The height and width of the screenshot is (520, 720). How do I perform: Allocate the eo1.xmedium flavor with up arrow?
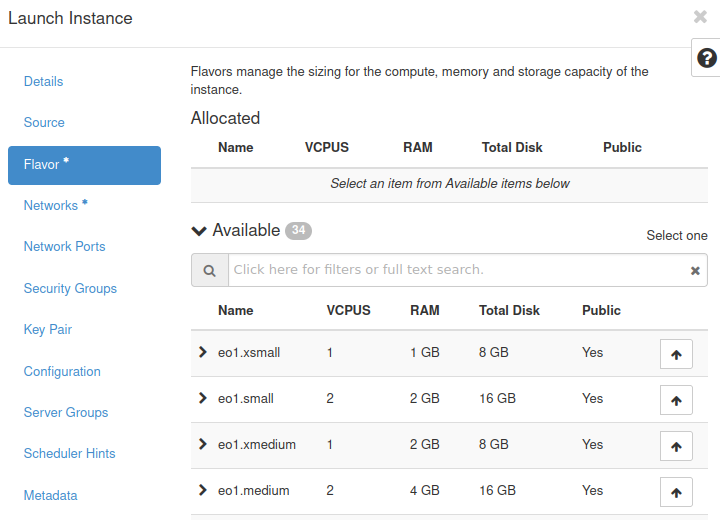[676, 446]
